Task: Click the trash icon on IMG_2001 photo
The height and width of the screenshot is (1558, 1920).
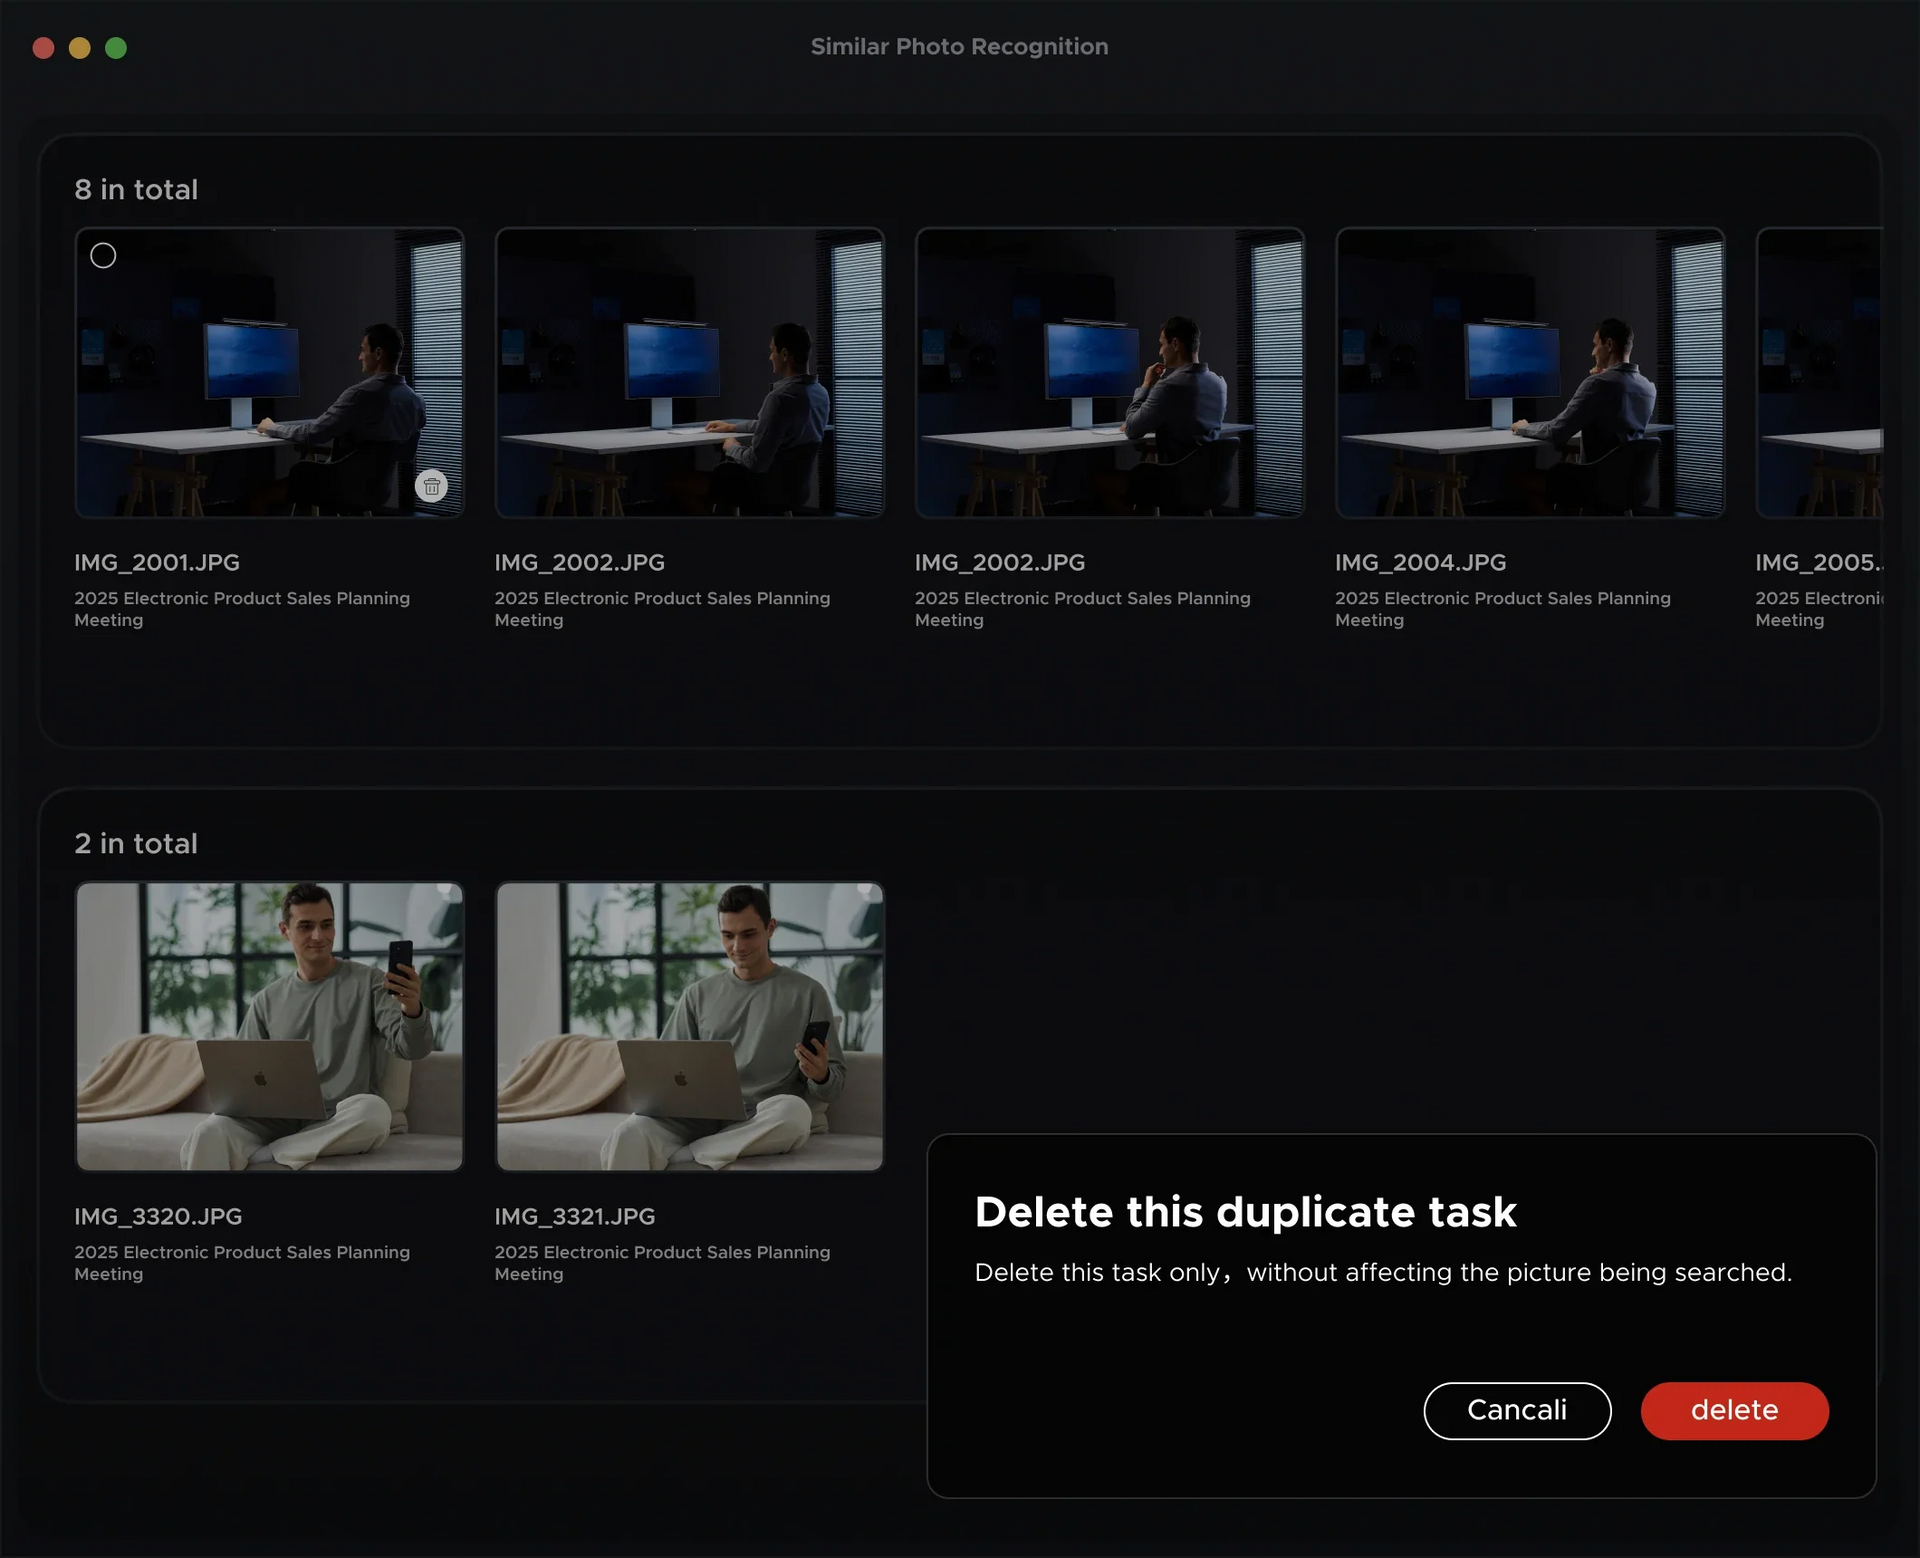Action: coord(431,486)
